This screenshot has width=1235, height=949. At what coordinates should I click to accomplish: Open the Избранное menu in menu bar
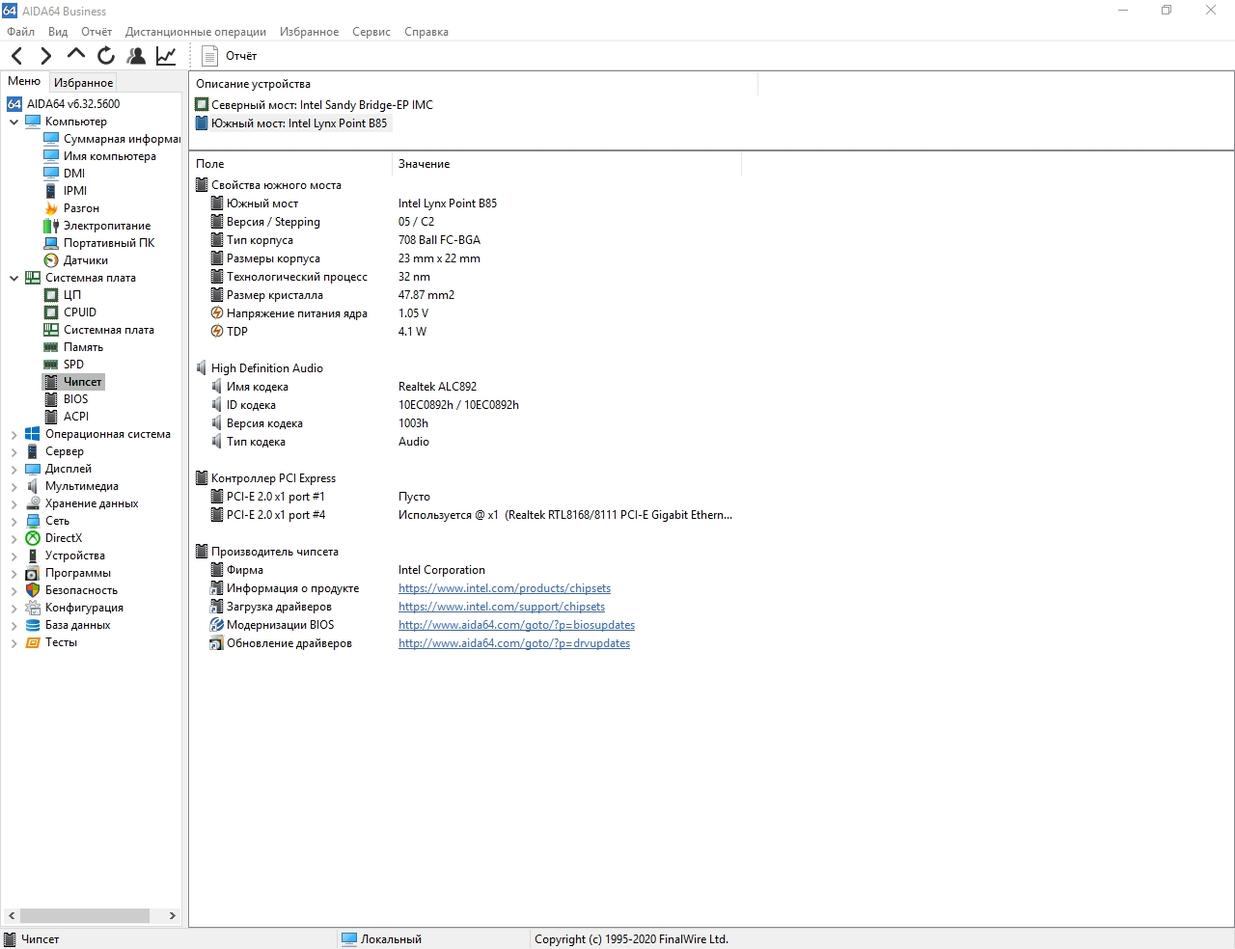coord(309,32)
